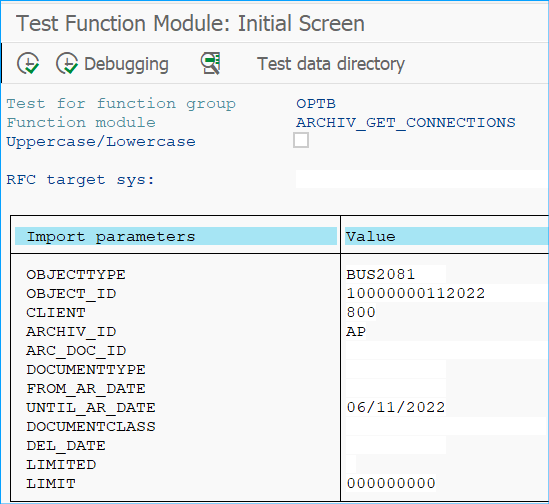Click the DEL_DATE value field
Screen dimensions: 549x504
[396, 445]
